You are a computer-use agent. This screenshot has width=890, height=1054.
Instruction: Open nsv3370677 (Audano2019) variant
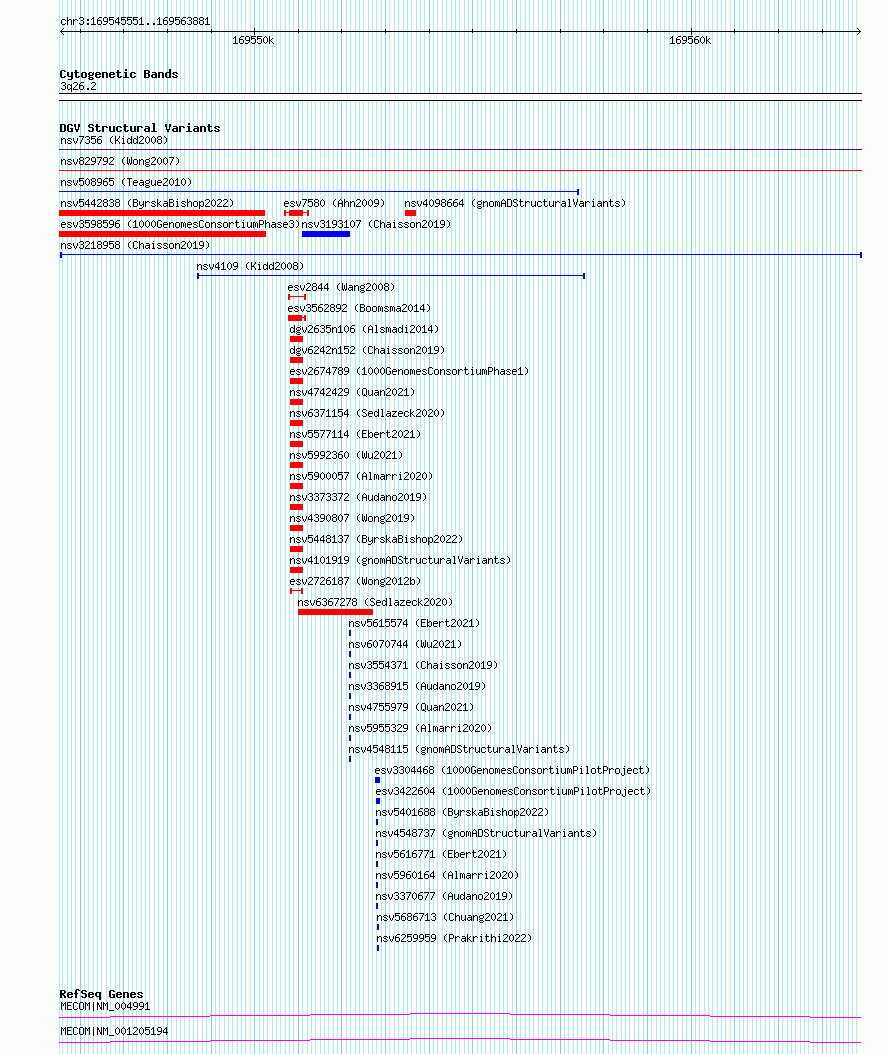point(444,896)
